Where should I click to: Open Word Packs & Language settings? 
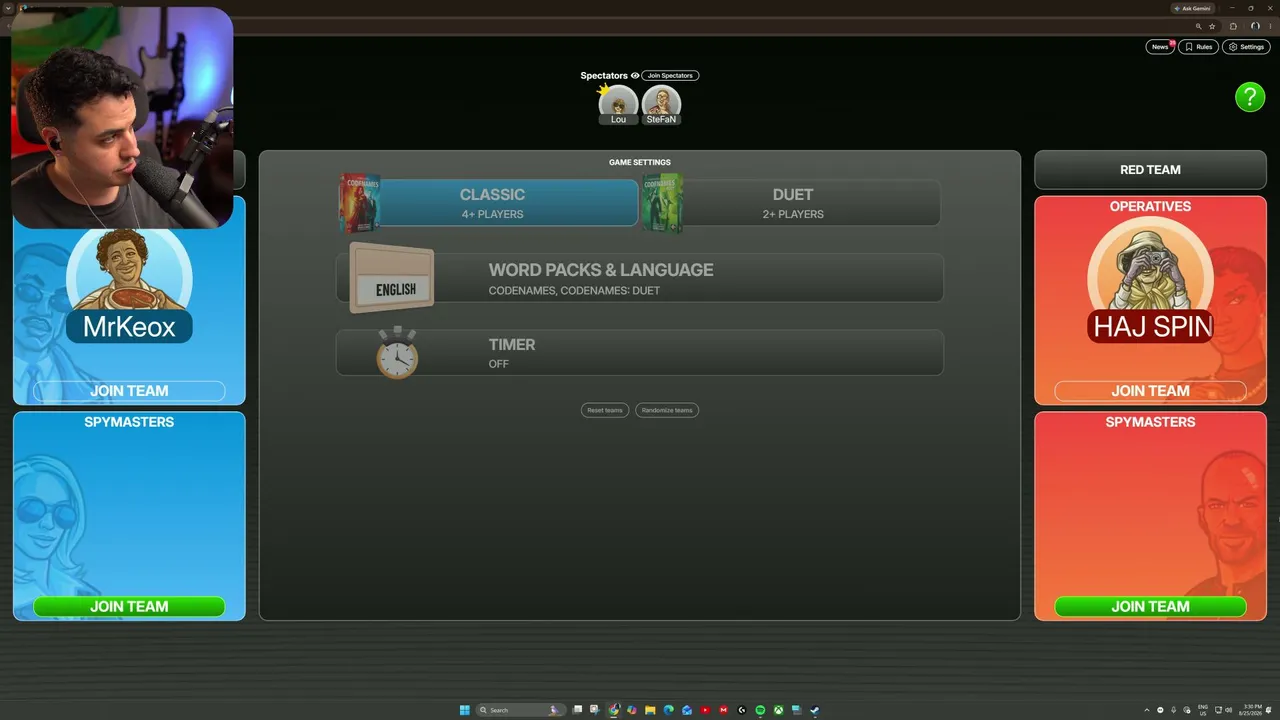[640, 278]
